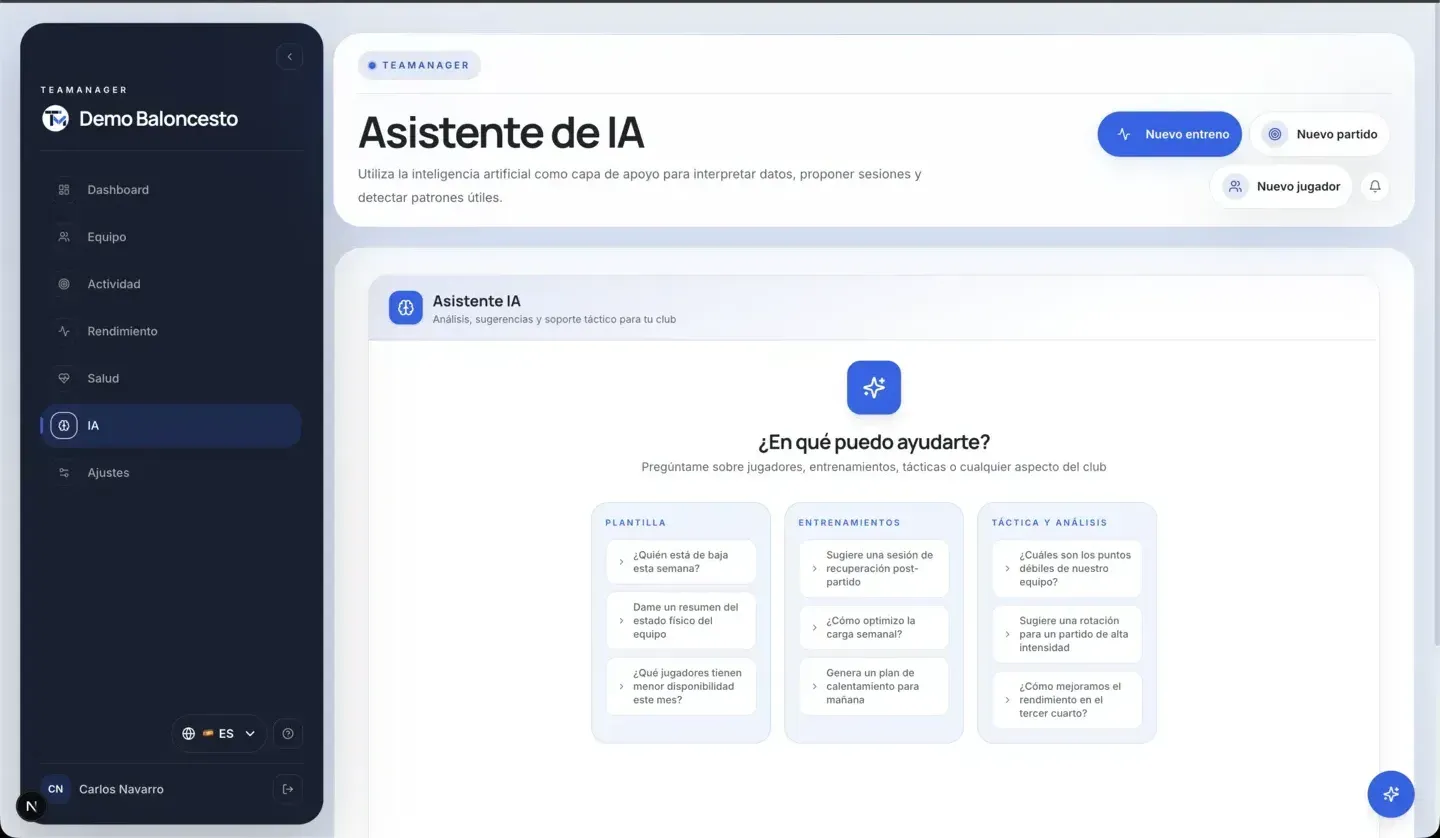The width and height of the screenshot is (1440, 838).
Task: Select "Dame un resumen del estado físico" prompt
Action: [681, 620]
